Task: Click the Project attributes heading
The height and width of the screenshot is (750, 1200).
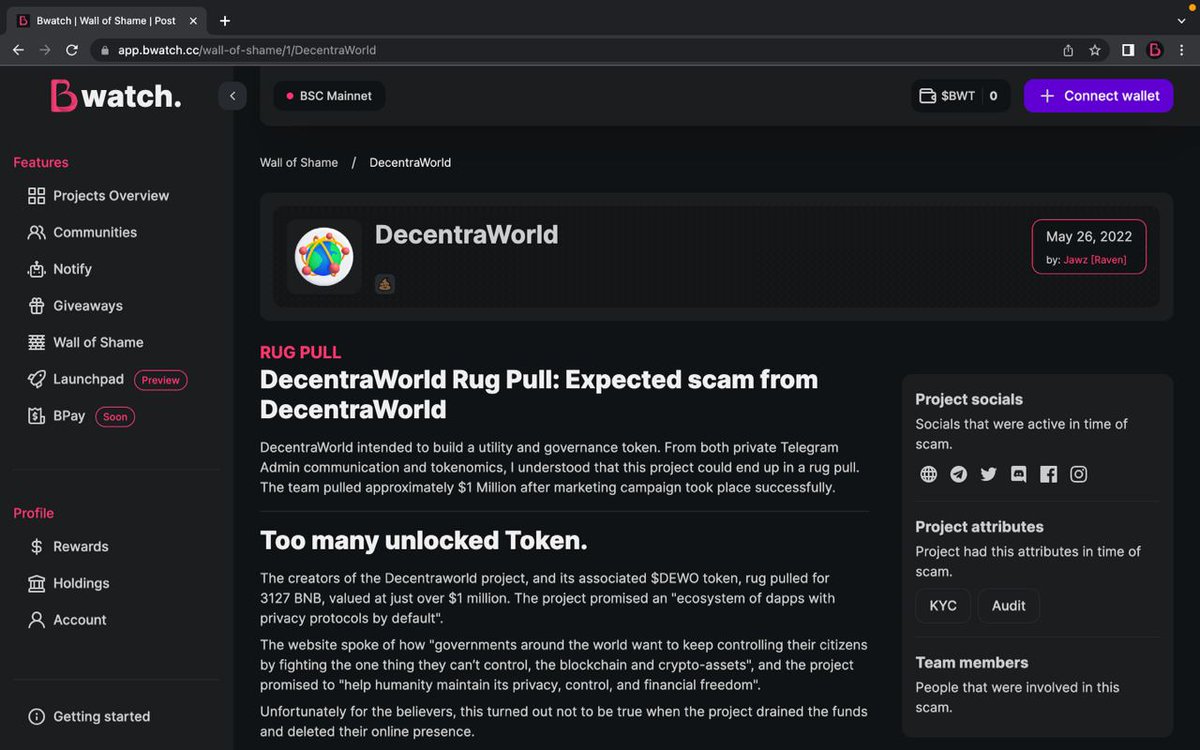Action: pos(979,527)
